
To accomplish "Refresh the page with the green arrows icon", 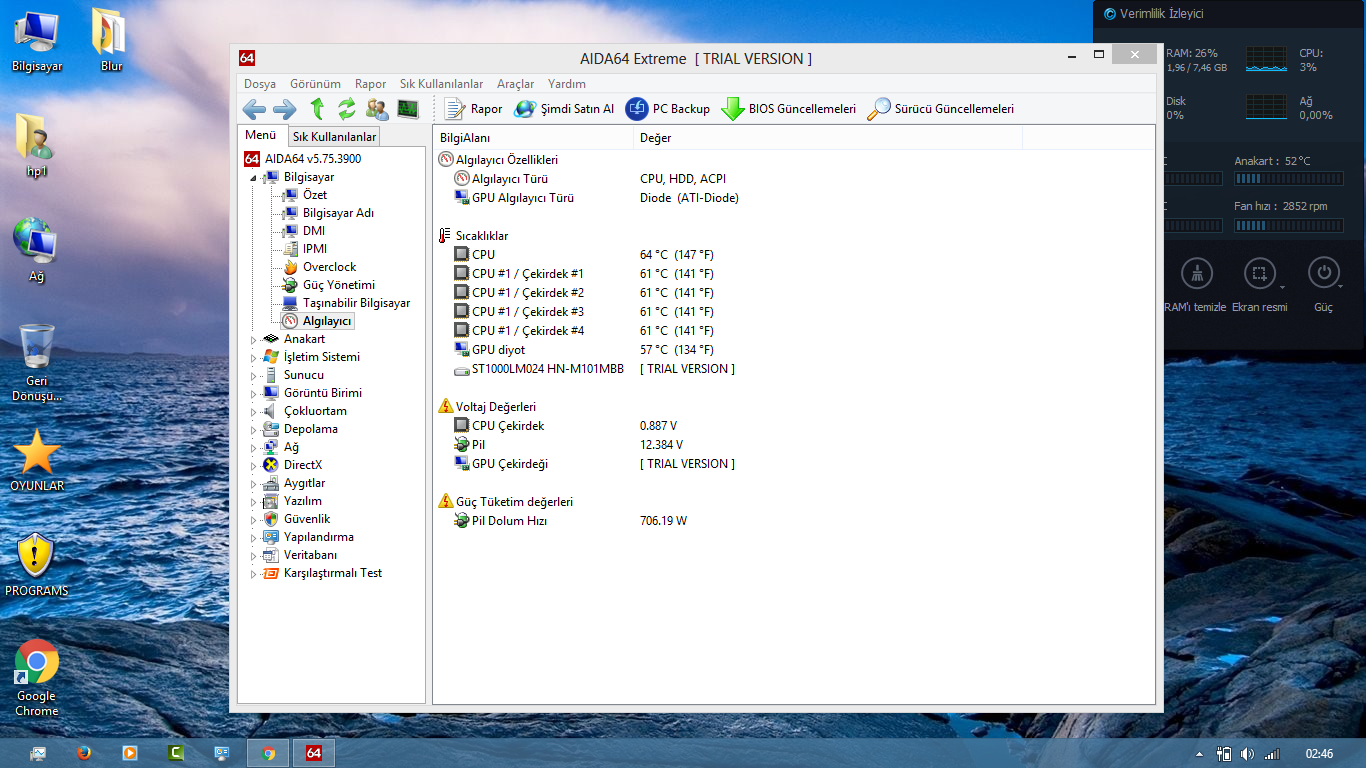I will tap(347, 109).
